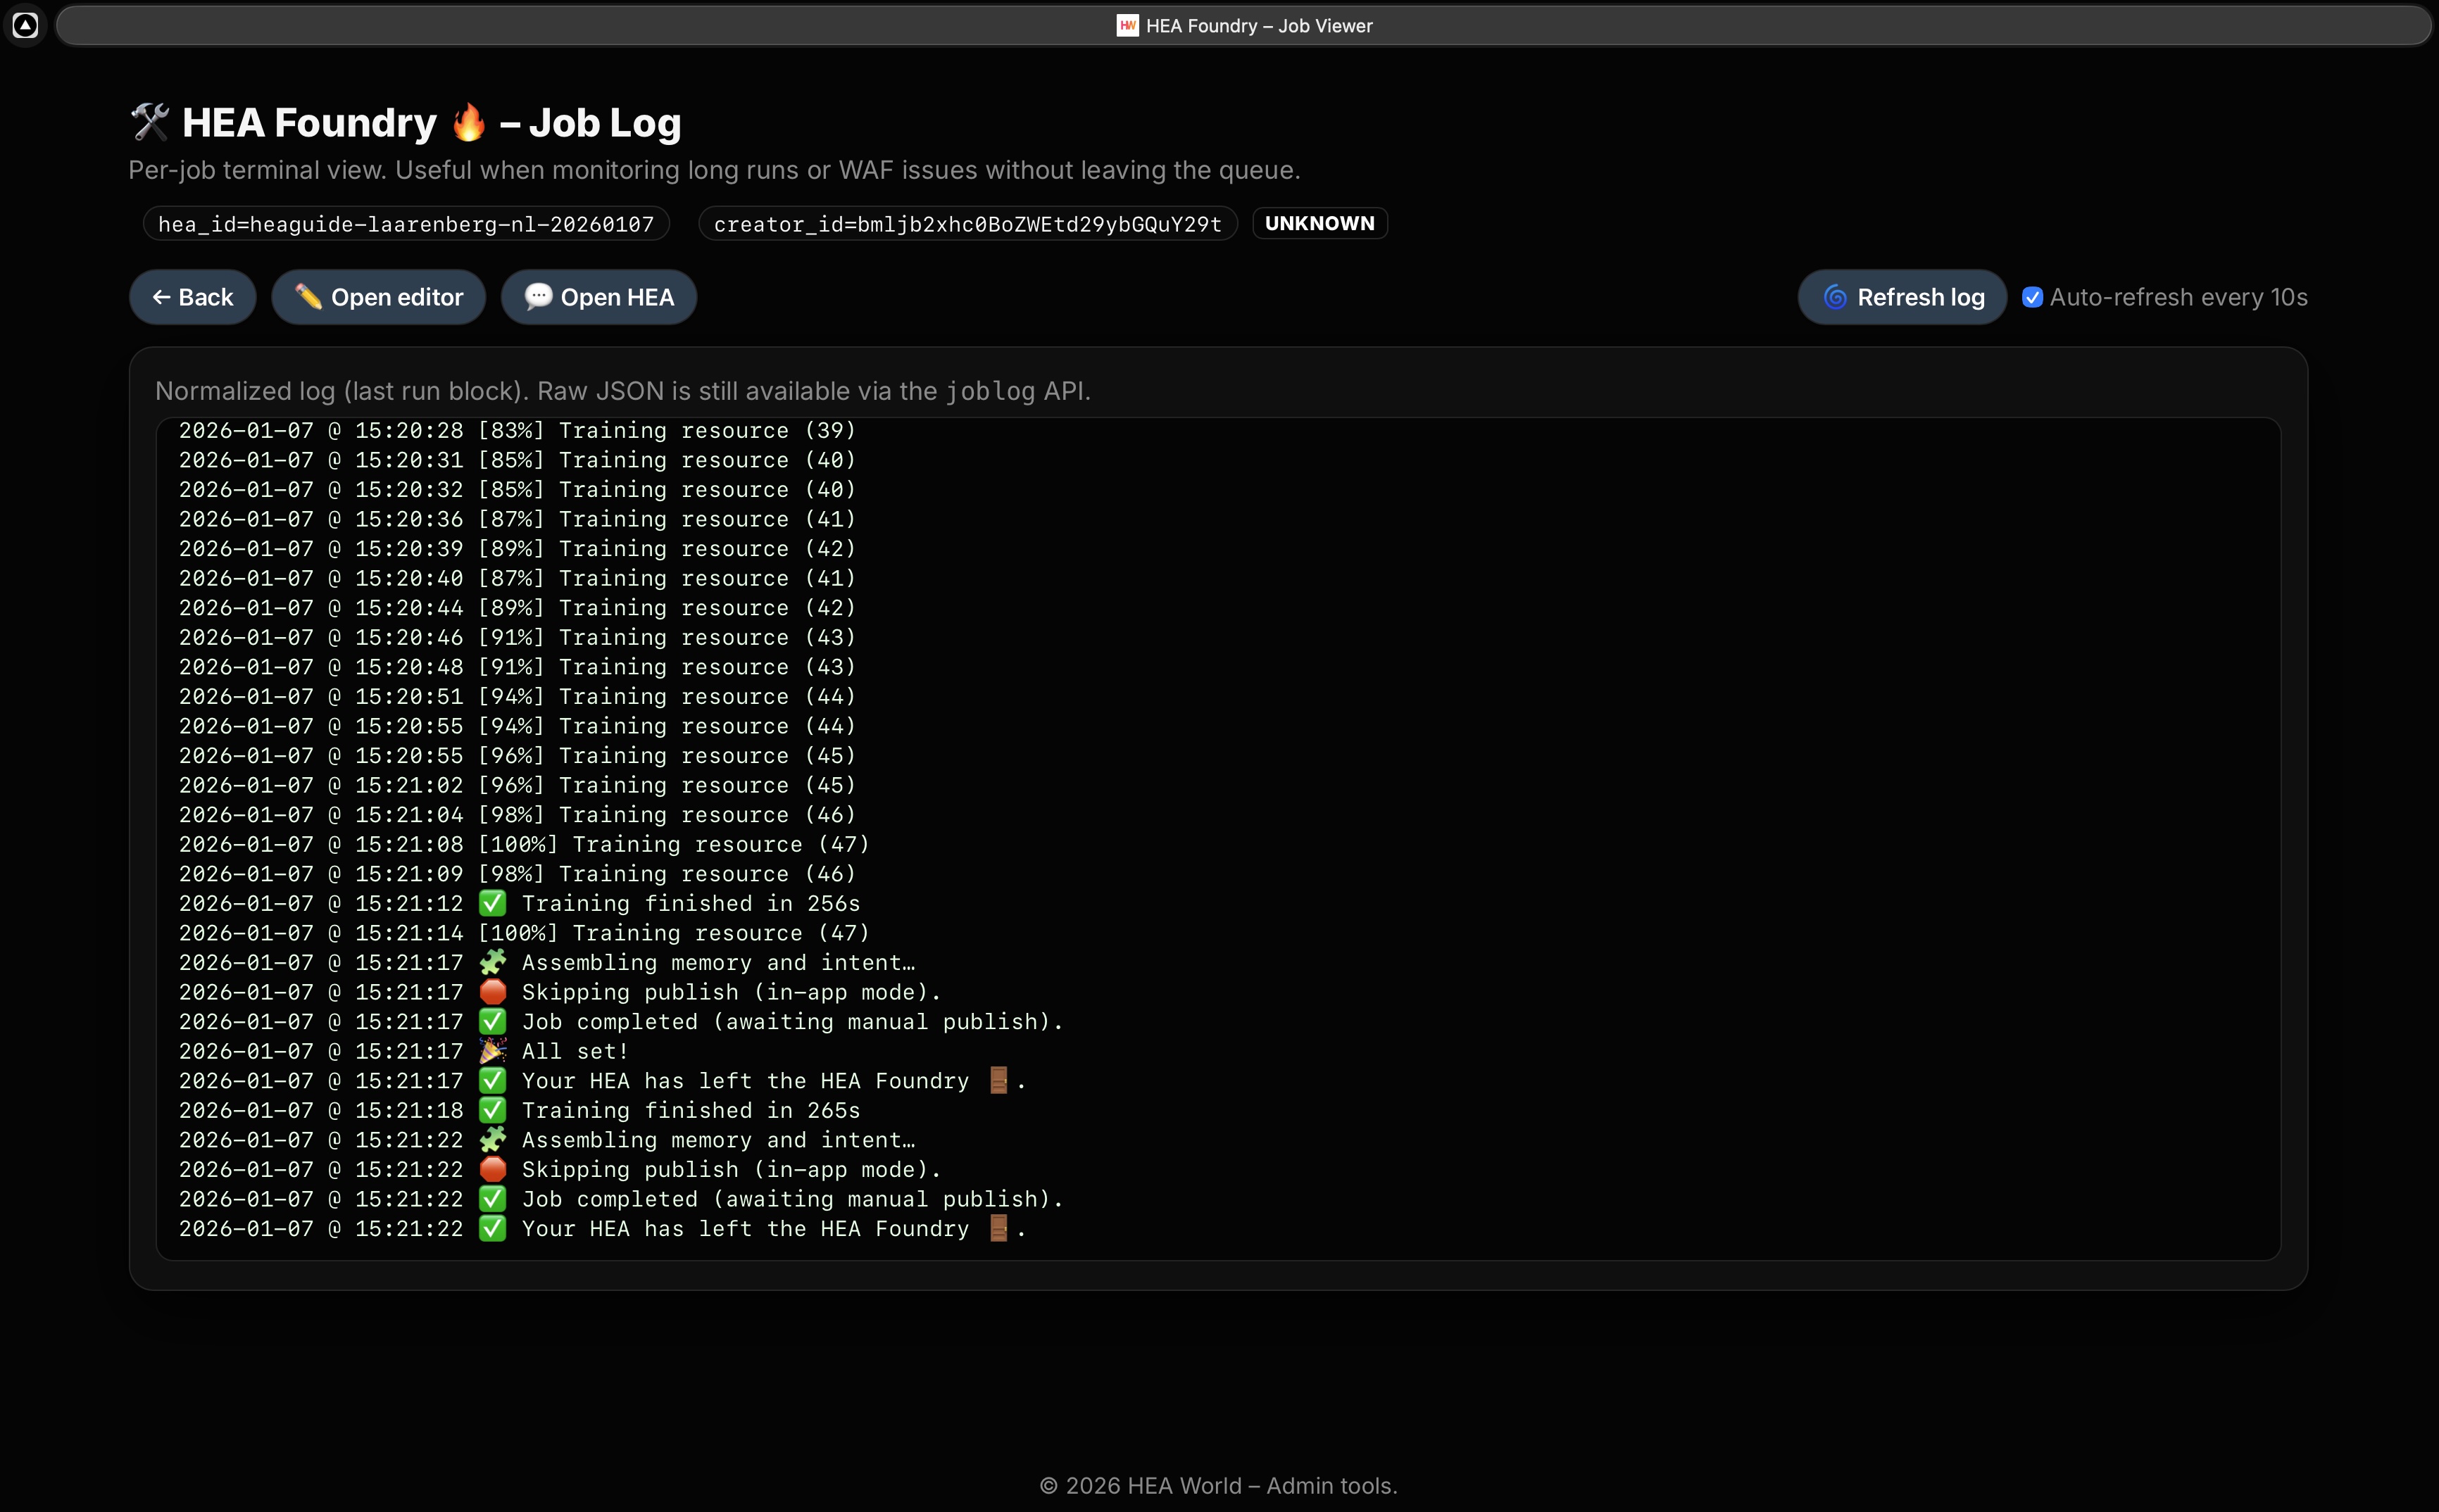
Task: Open HEA via its button
Action: click(599, 296)
